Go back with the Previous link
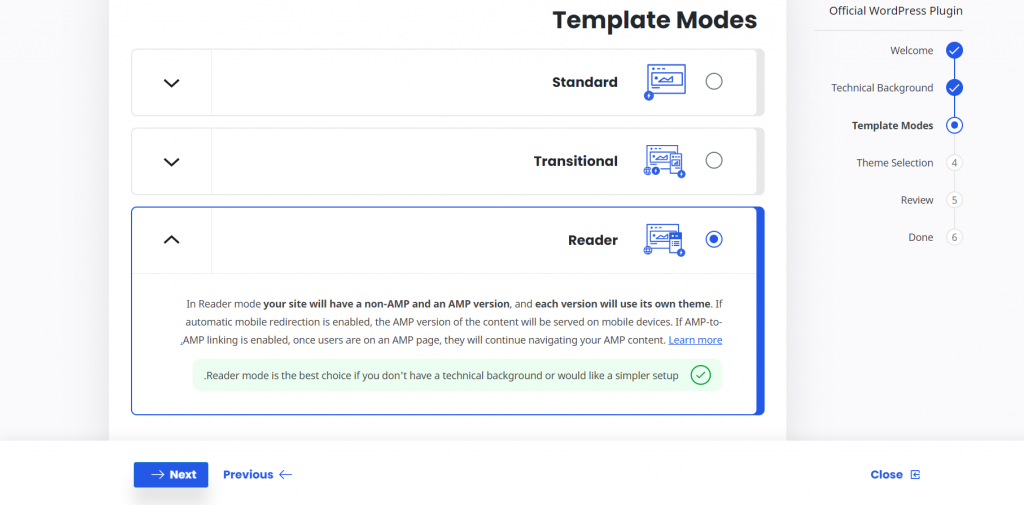Viewport: 1024px width, 505px height. [257, 474]
